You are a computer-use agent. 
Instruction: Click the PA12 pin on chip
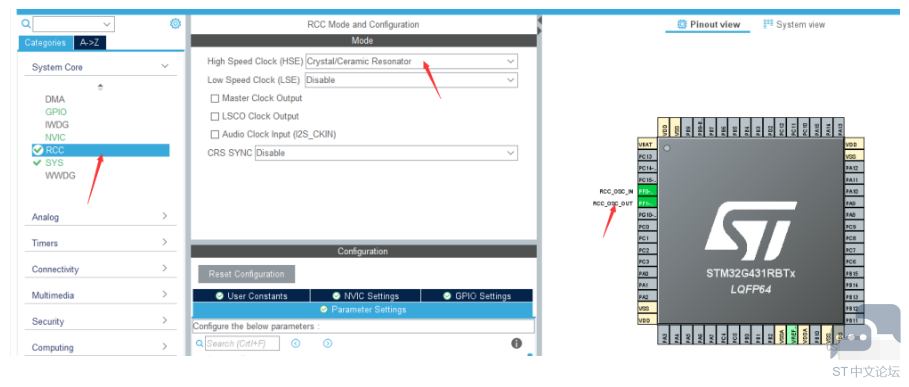point(855,168)
